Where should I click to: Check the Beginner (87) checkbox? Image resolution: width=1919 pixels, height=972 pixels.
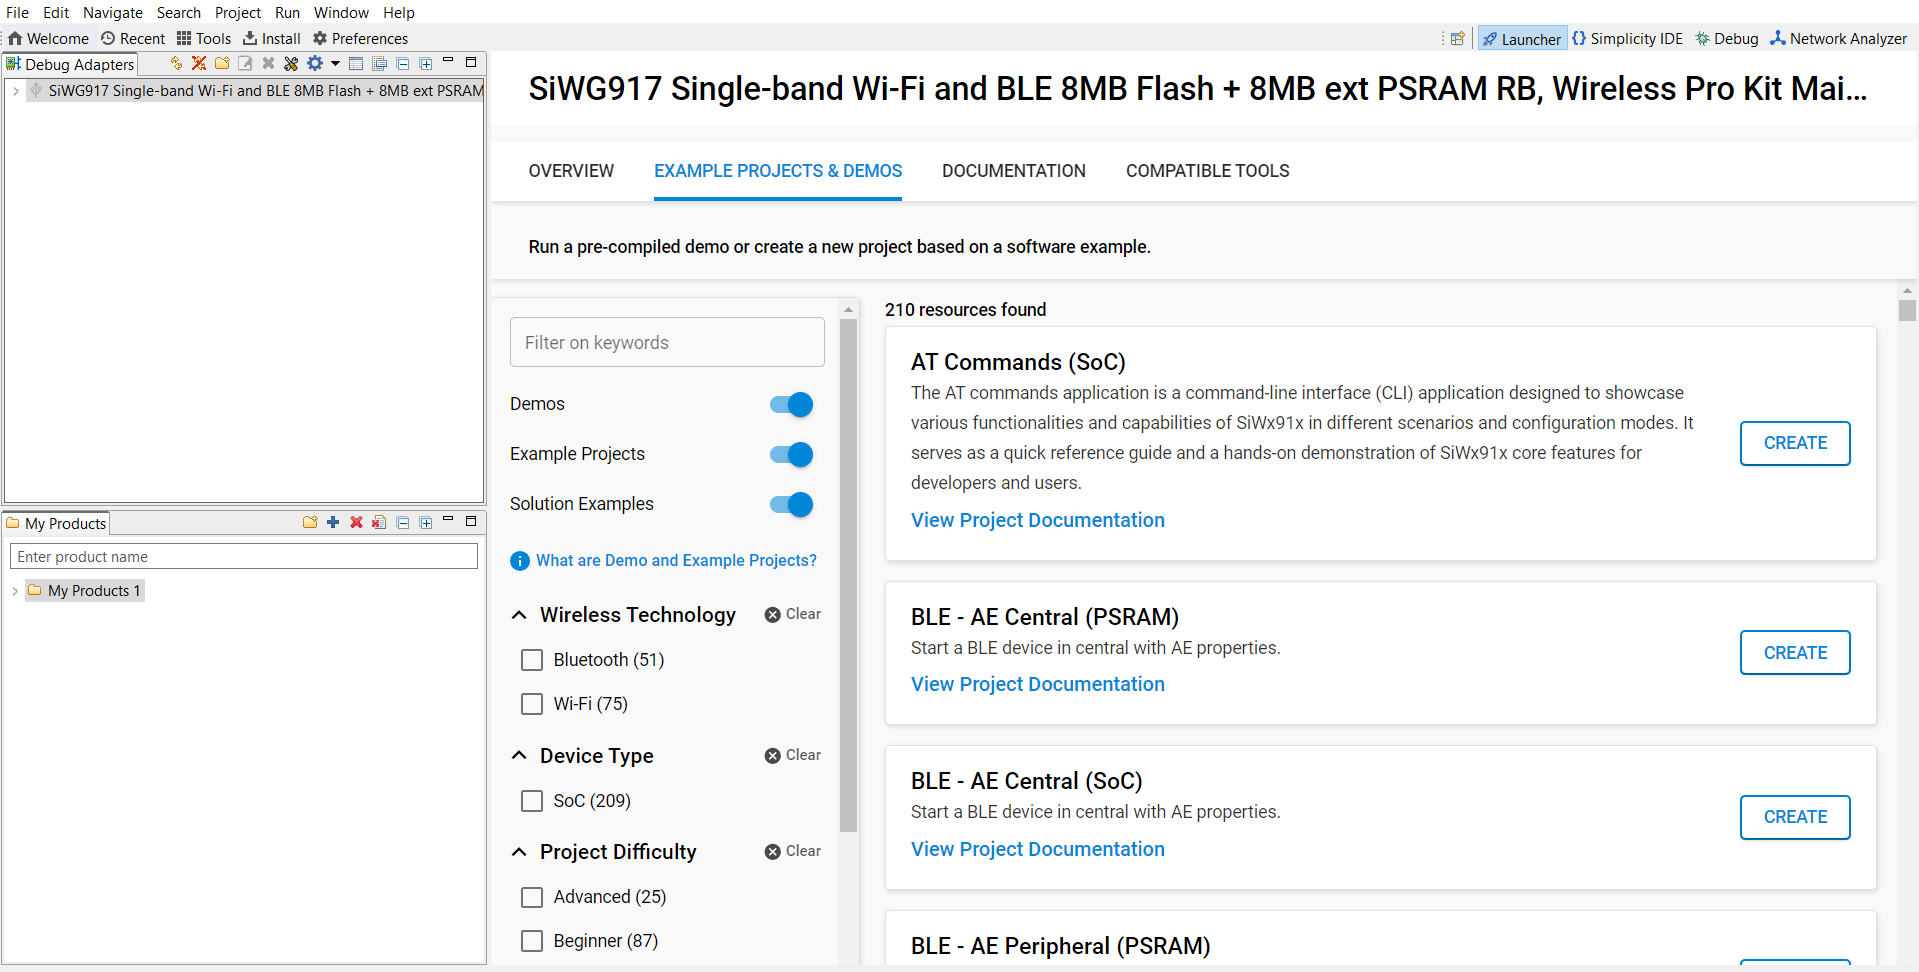tap(532, 941)
